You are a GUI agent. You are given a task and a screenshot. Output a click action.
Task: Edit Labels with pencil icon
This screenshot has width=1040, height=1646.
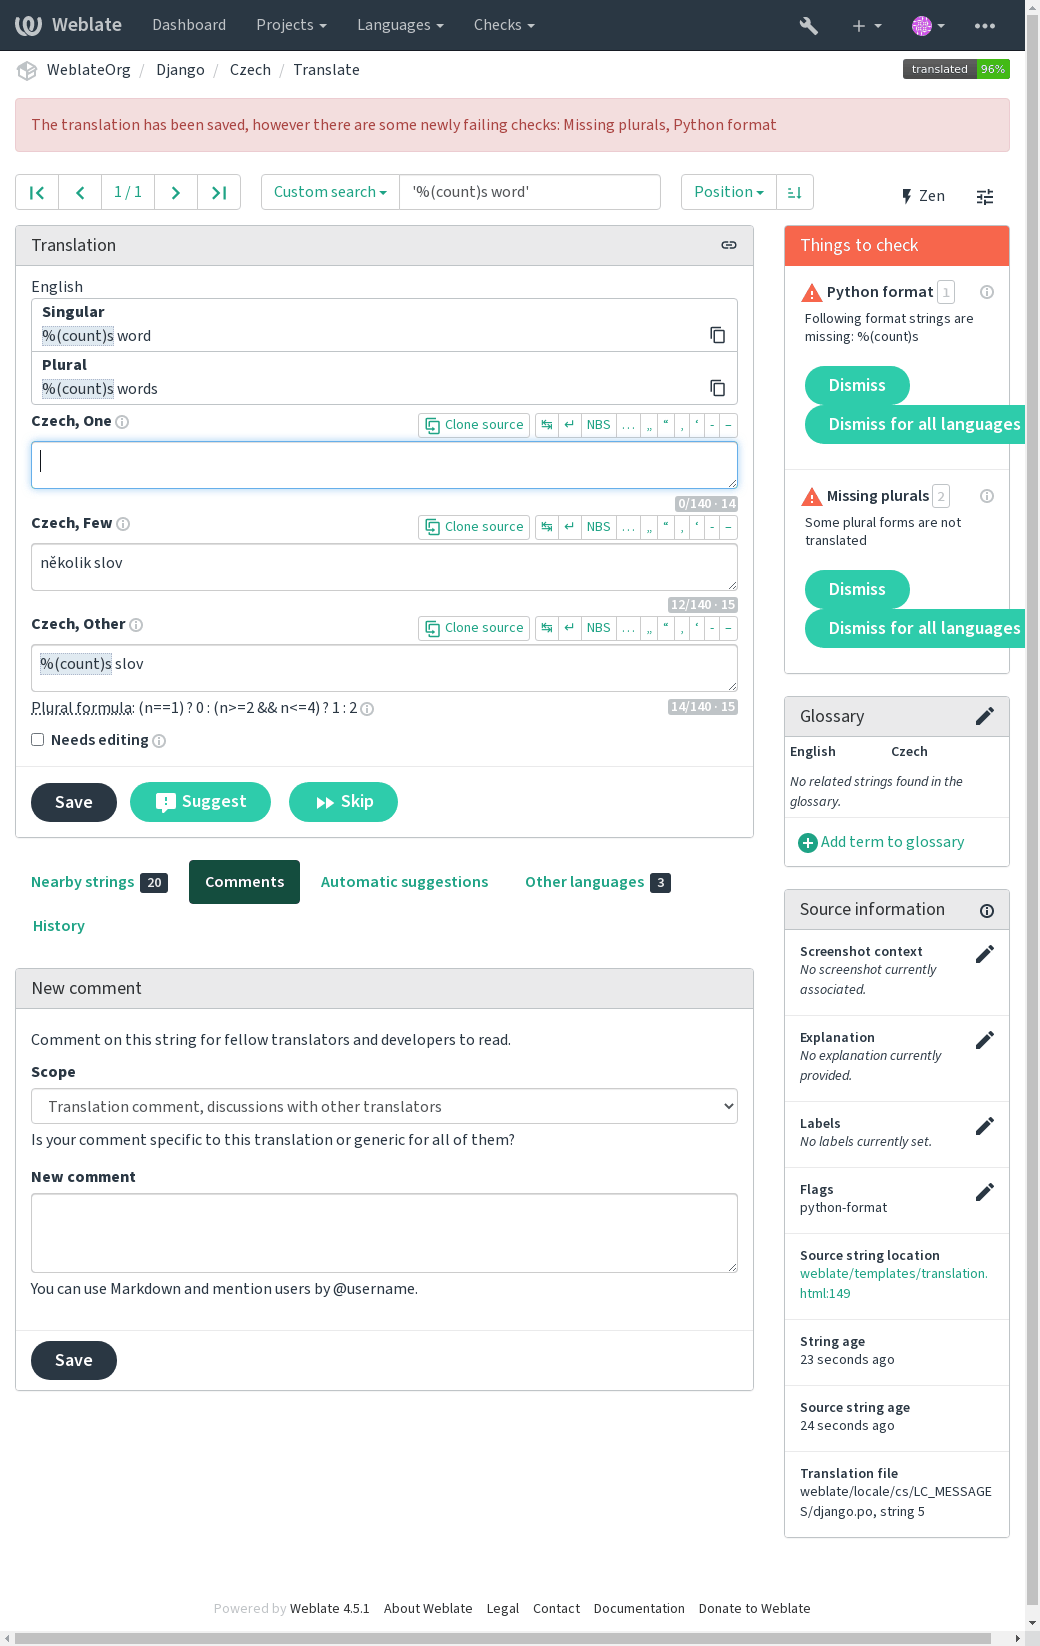[985, 1126]
